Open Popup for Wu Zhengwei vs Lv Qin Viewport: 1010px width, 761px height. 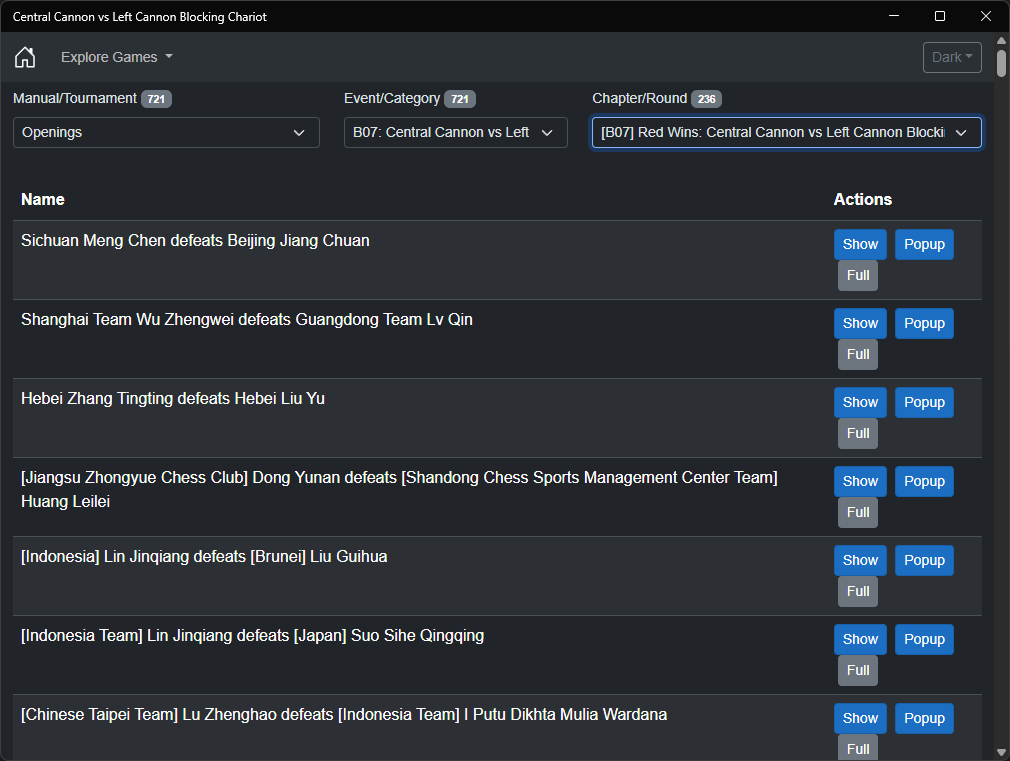[924, 323]
